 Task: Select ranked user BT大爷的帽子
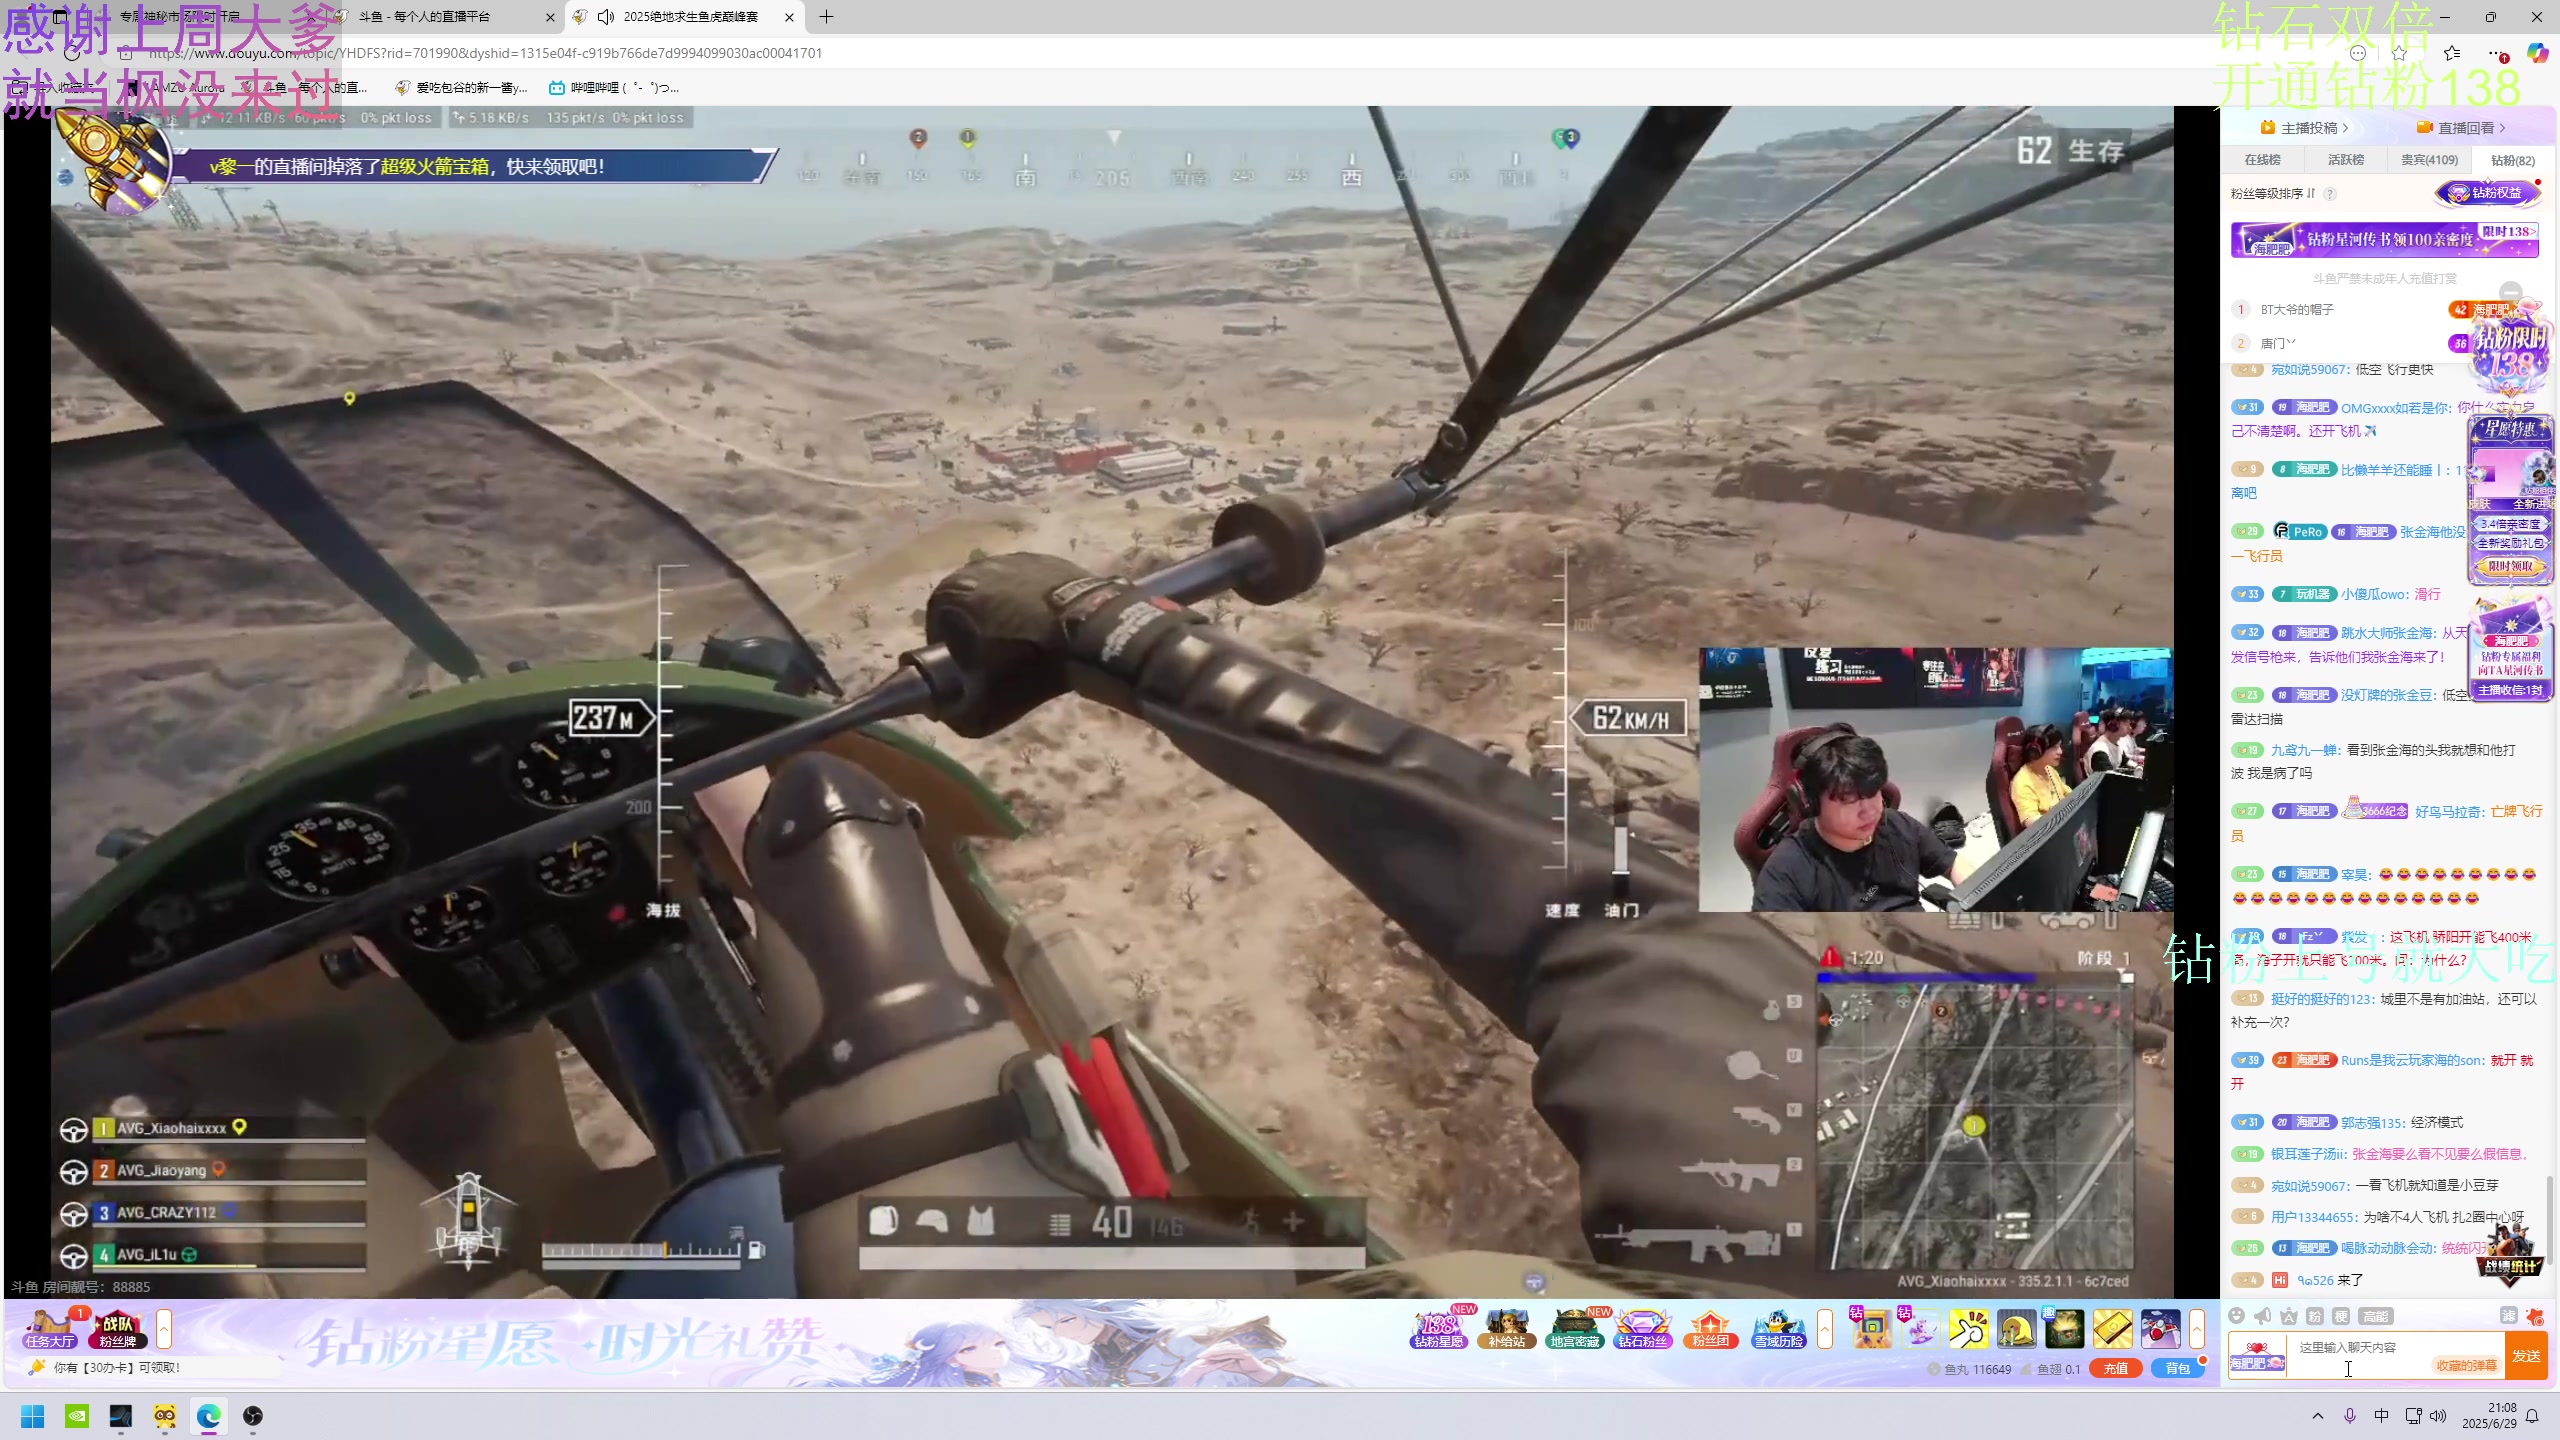[x=2297, y=310]
